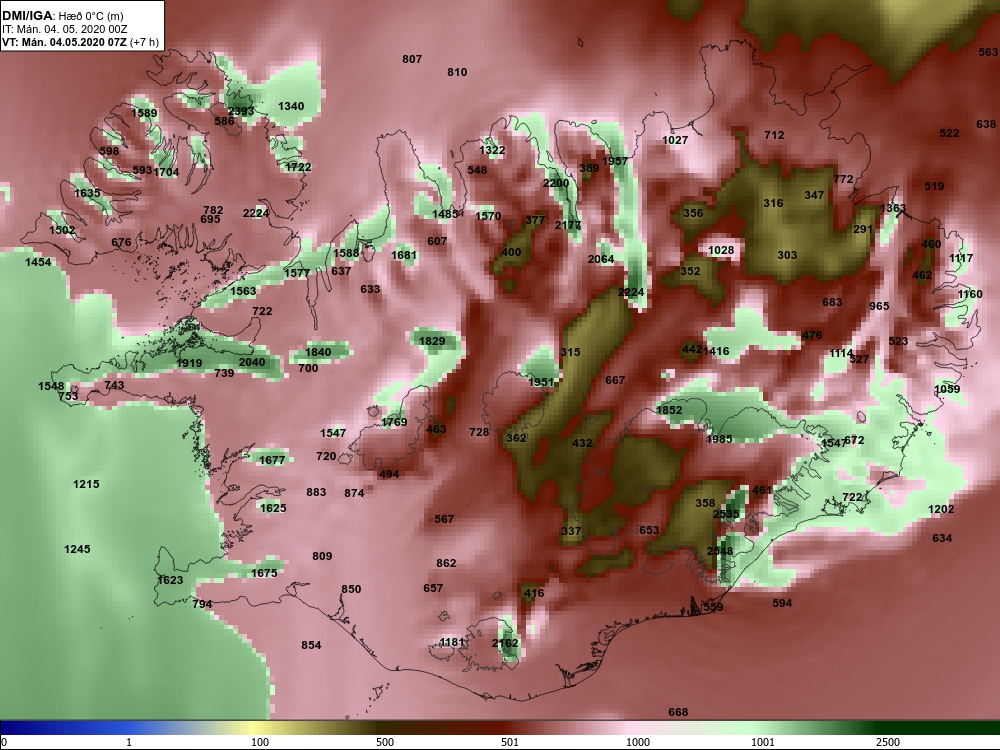The height and width of the screenshot is (750, 1000).
Task: Click the 1027 value on the north coast
Action: pyautogui.click(x=675, y=140)
